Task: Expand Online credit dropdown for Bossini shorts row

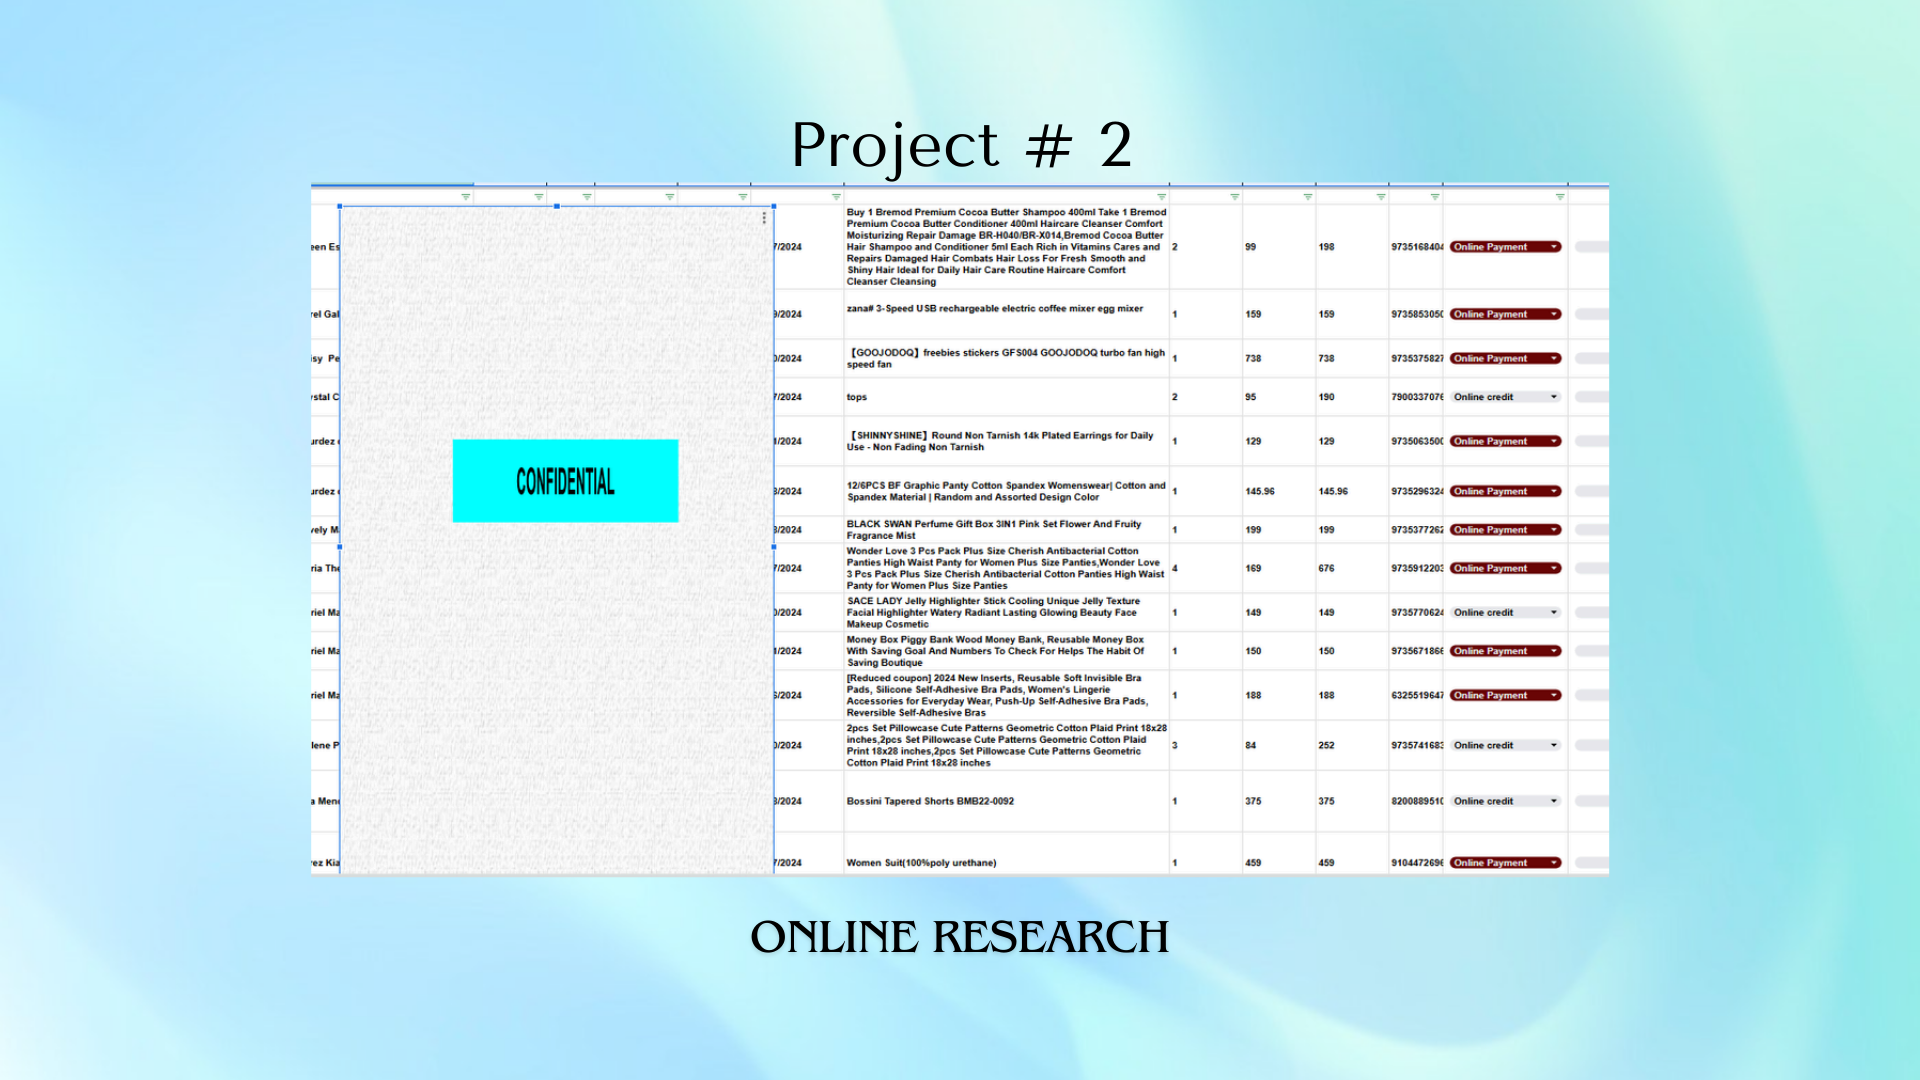Action: [x=1554, y=801]
